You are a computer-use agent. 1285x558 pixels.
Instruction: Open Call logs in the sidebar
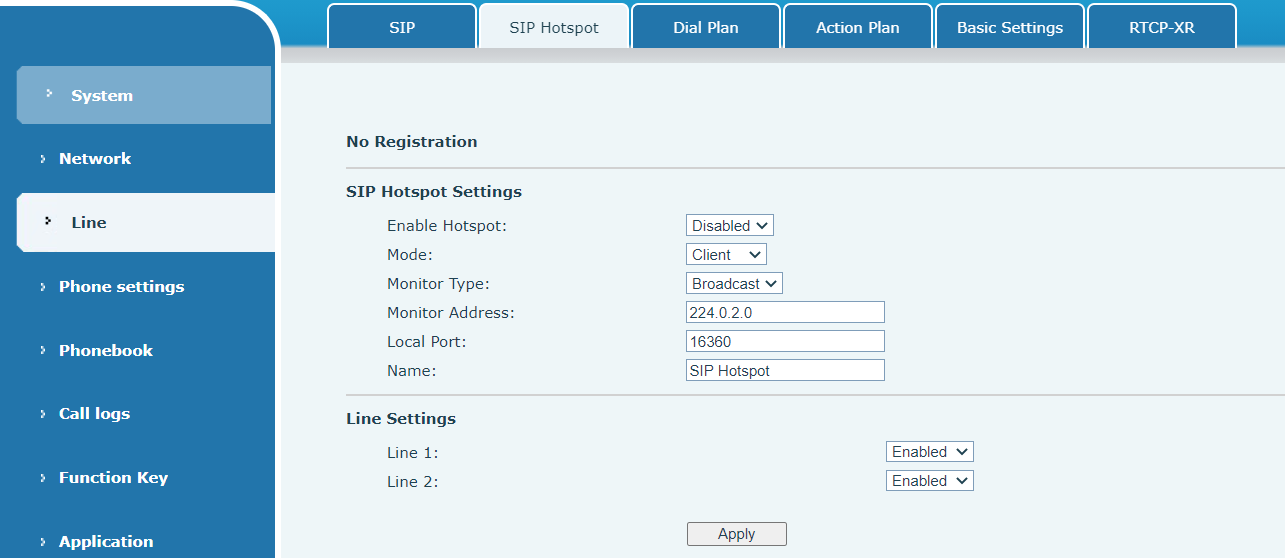(94, 413)
